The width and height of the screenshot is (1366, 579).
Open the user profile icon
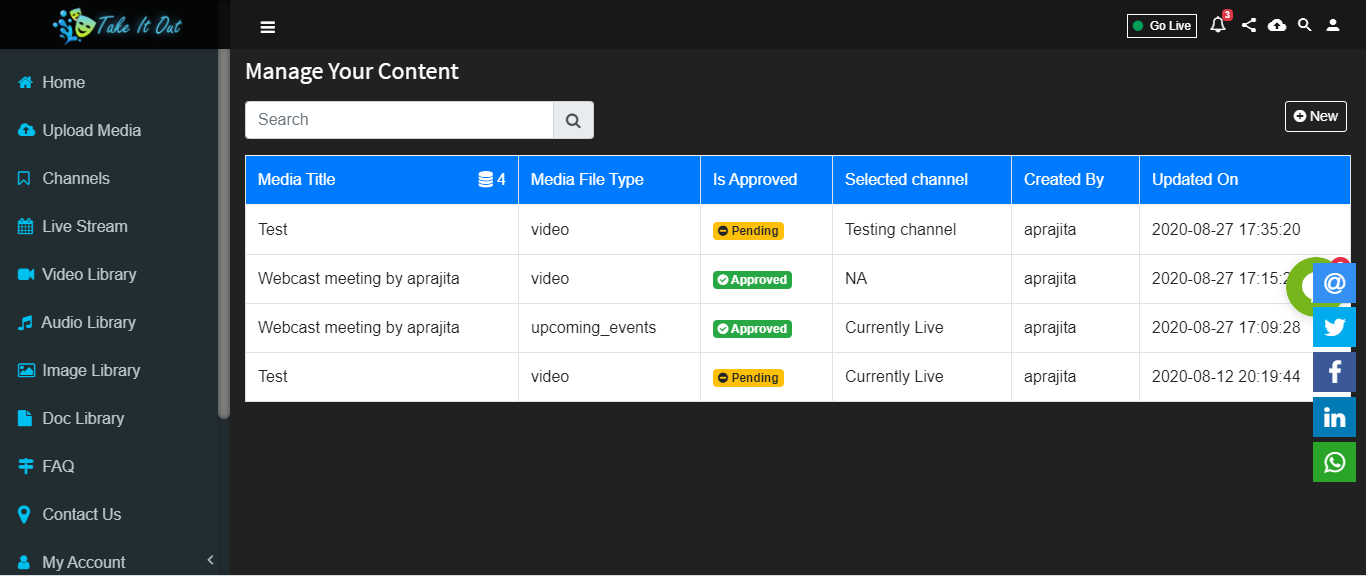[1333, 25]
